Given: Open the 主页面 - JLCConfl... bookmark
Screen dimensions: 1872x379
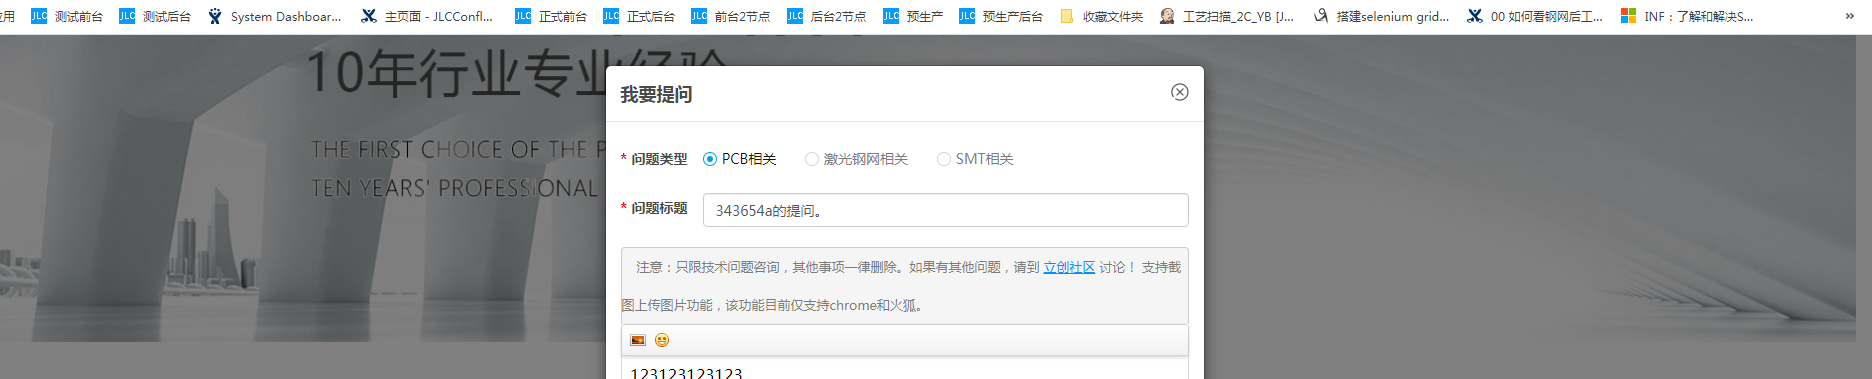Looking at the screenshot, I should click(x=428, y=16).
